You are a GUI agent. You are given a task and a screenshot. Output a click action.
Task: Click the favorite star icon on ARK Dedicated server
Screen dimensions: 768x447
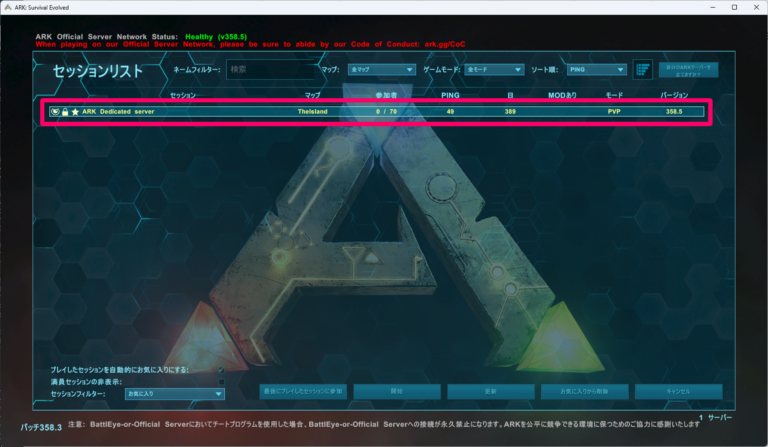coord(75,112)
